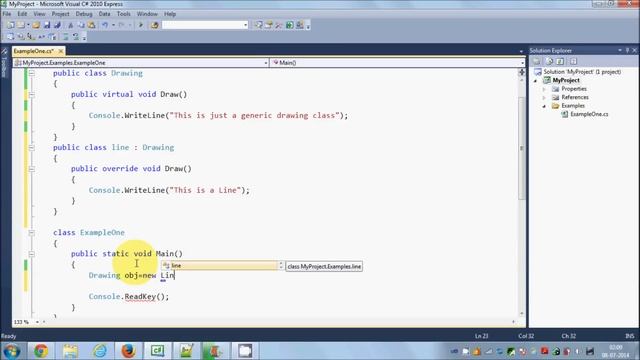Collapse the override Draw method region
Screen dimensions: 640x360
click(32, 169)
